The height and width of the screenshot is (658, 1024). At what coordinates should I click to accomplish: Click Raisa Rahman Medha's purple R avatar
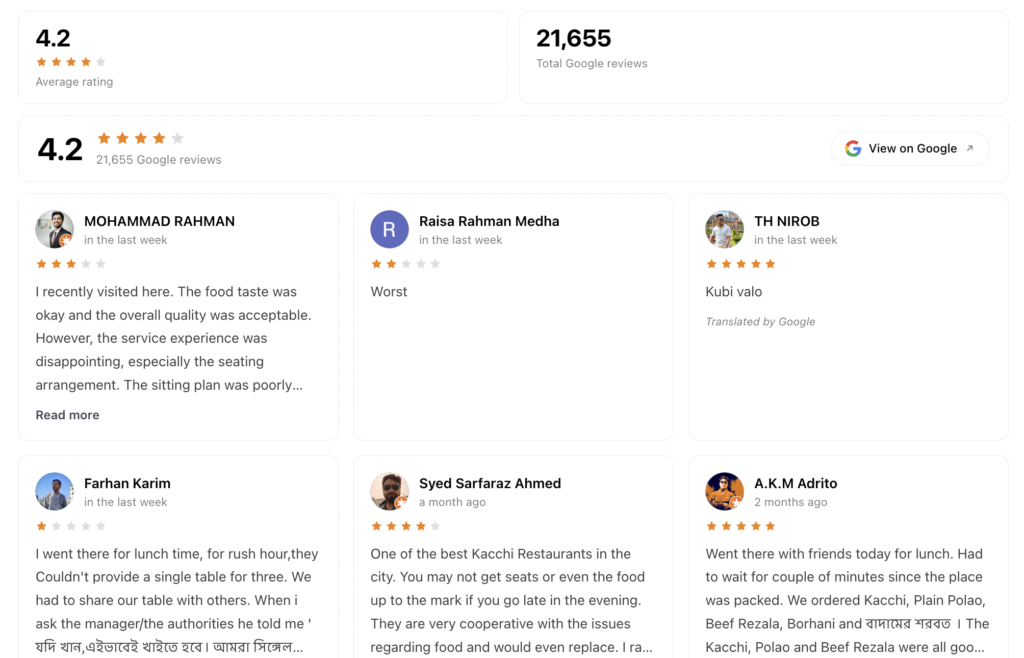coord(389,229)
